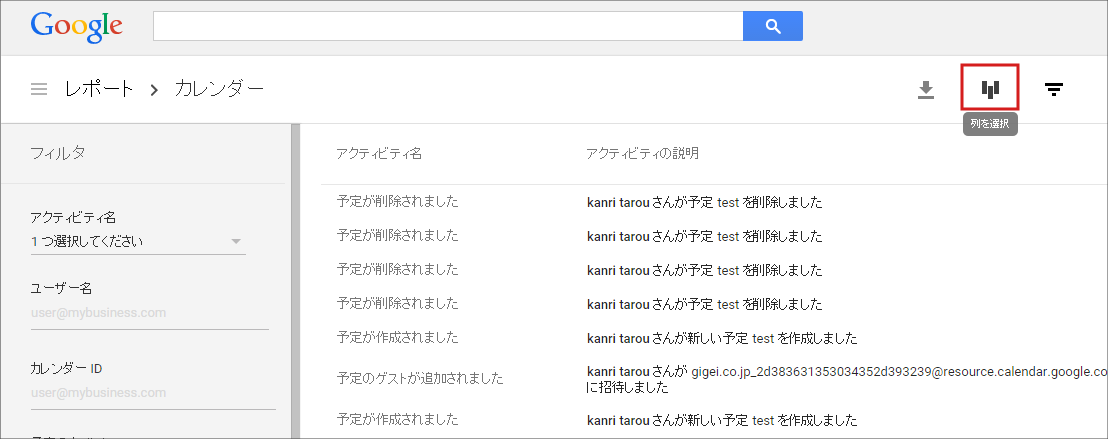This screenshot has width=1108, height=439.
Task: Click the カレンダー breadcrumb item
Action: point(219,89)
